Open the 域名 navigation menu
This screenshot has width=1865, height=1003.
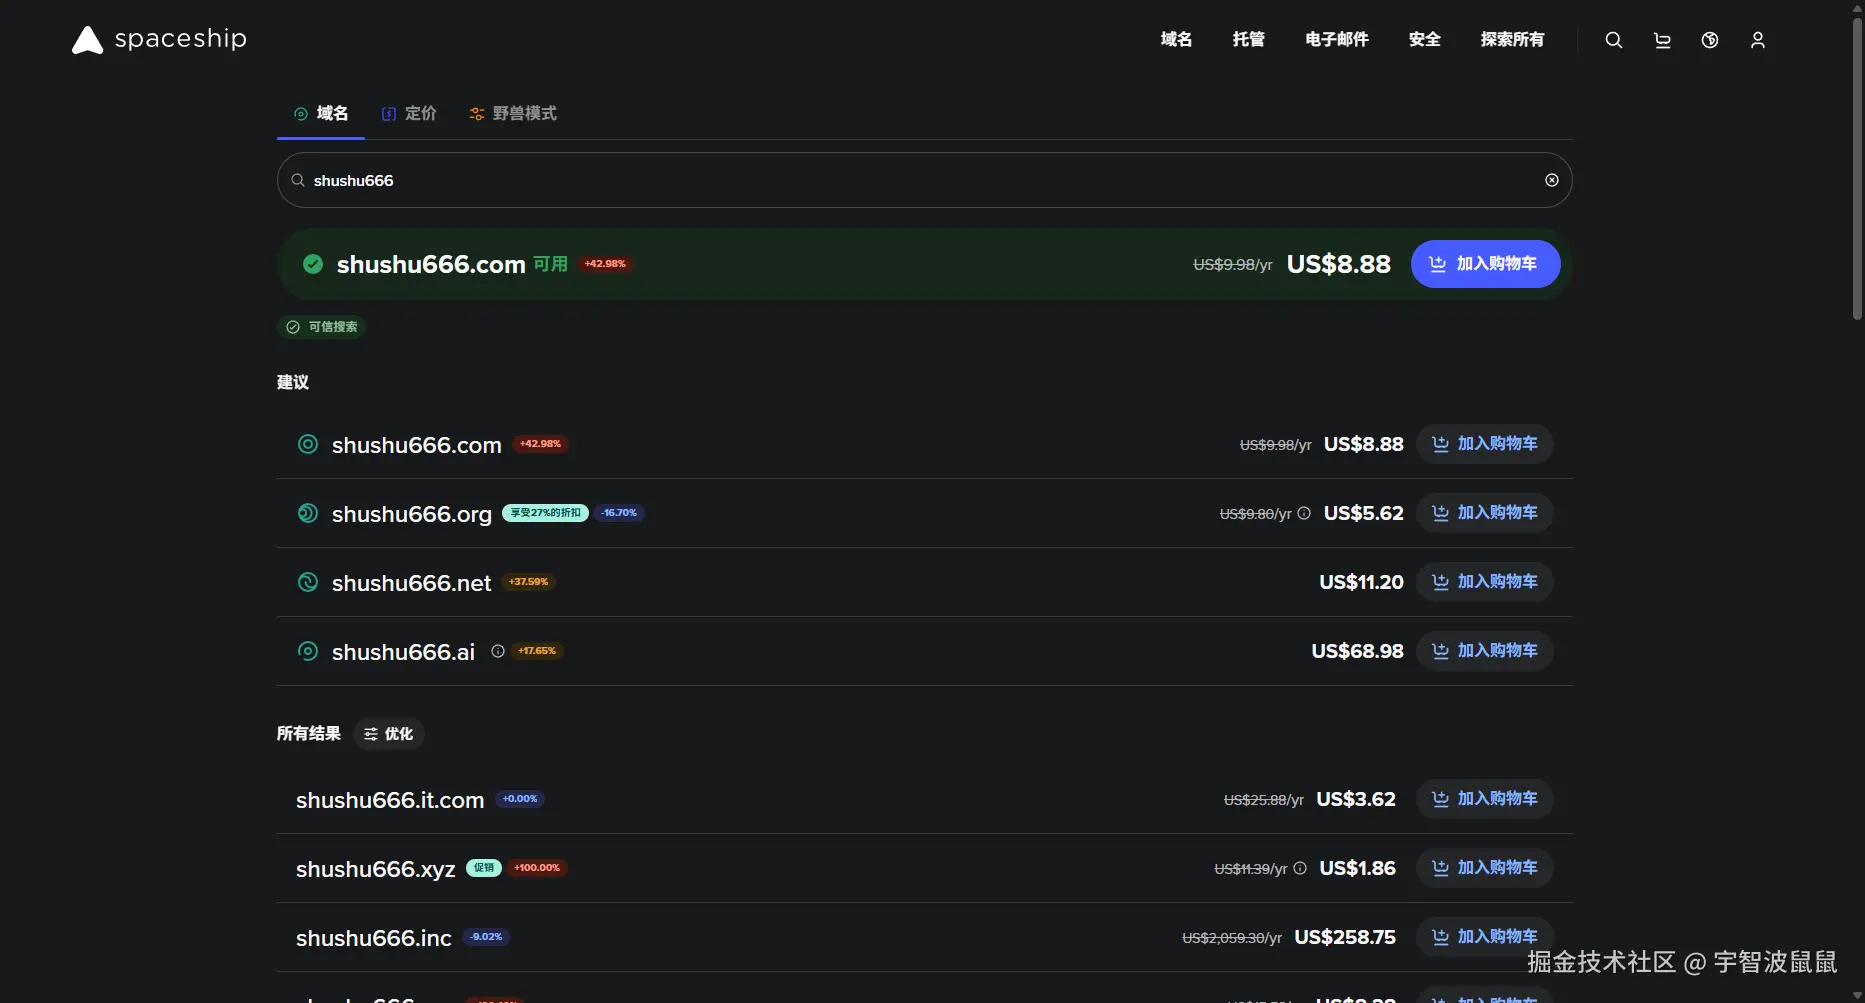[1176, 39]
